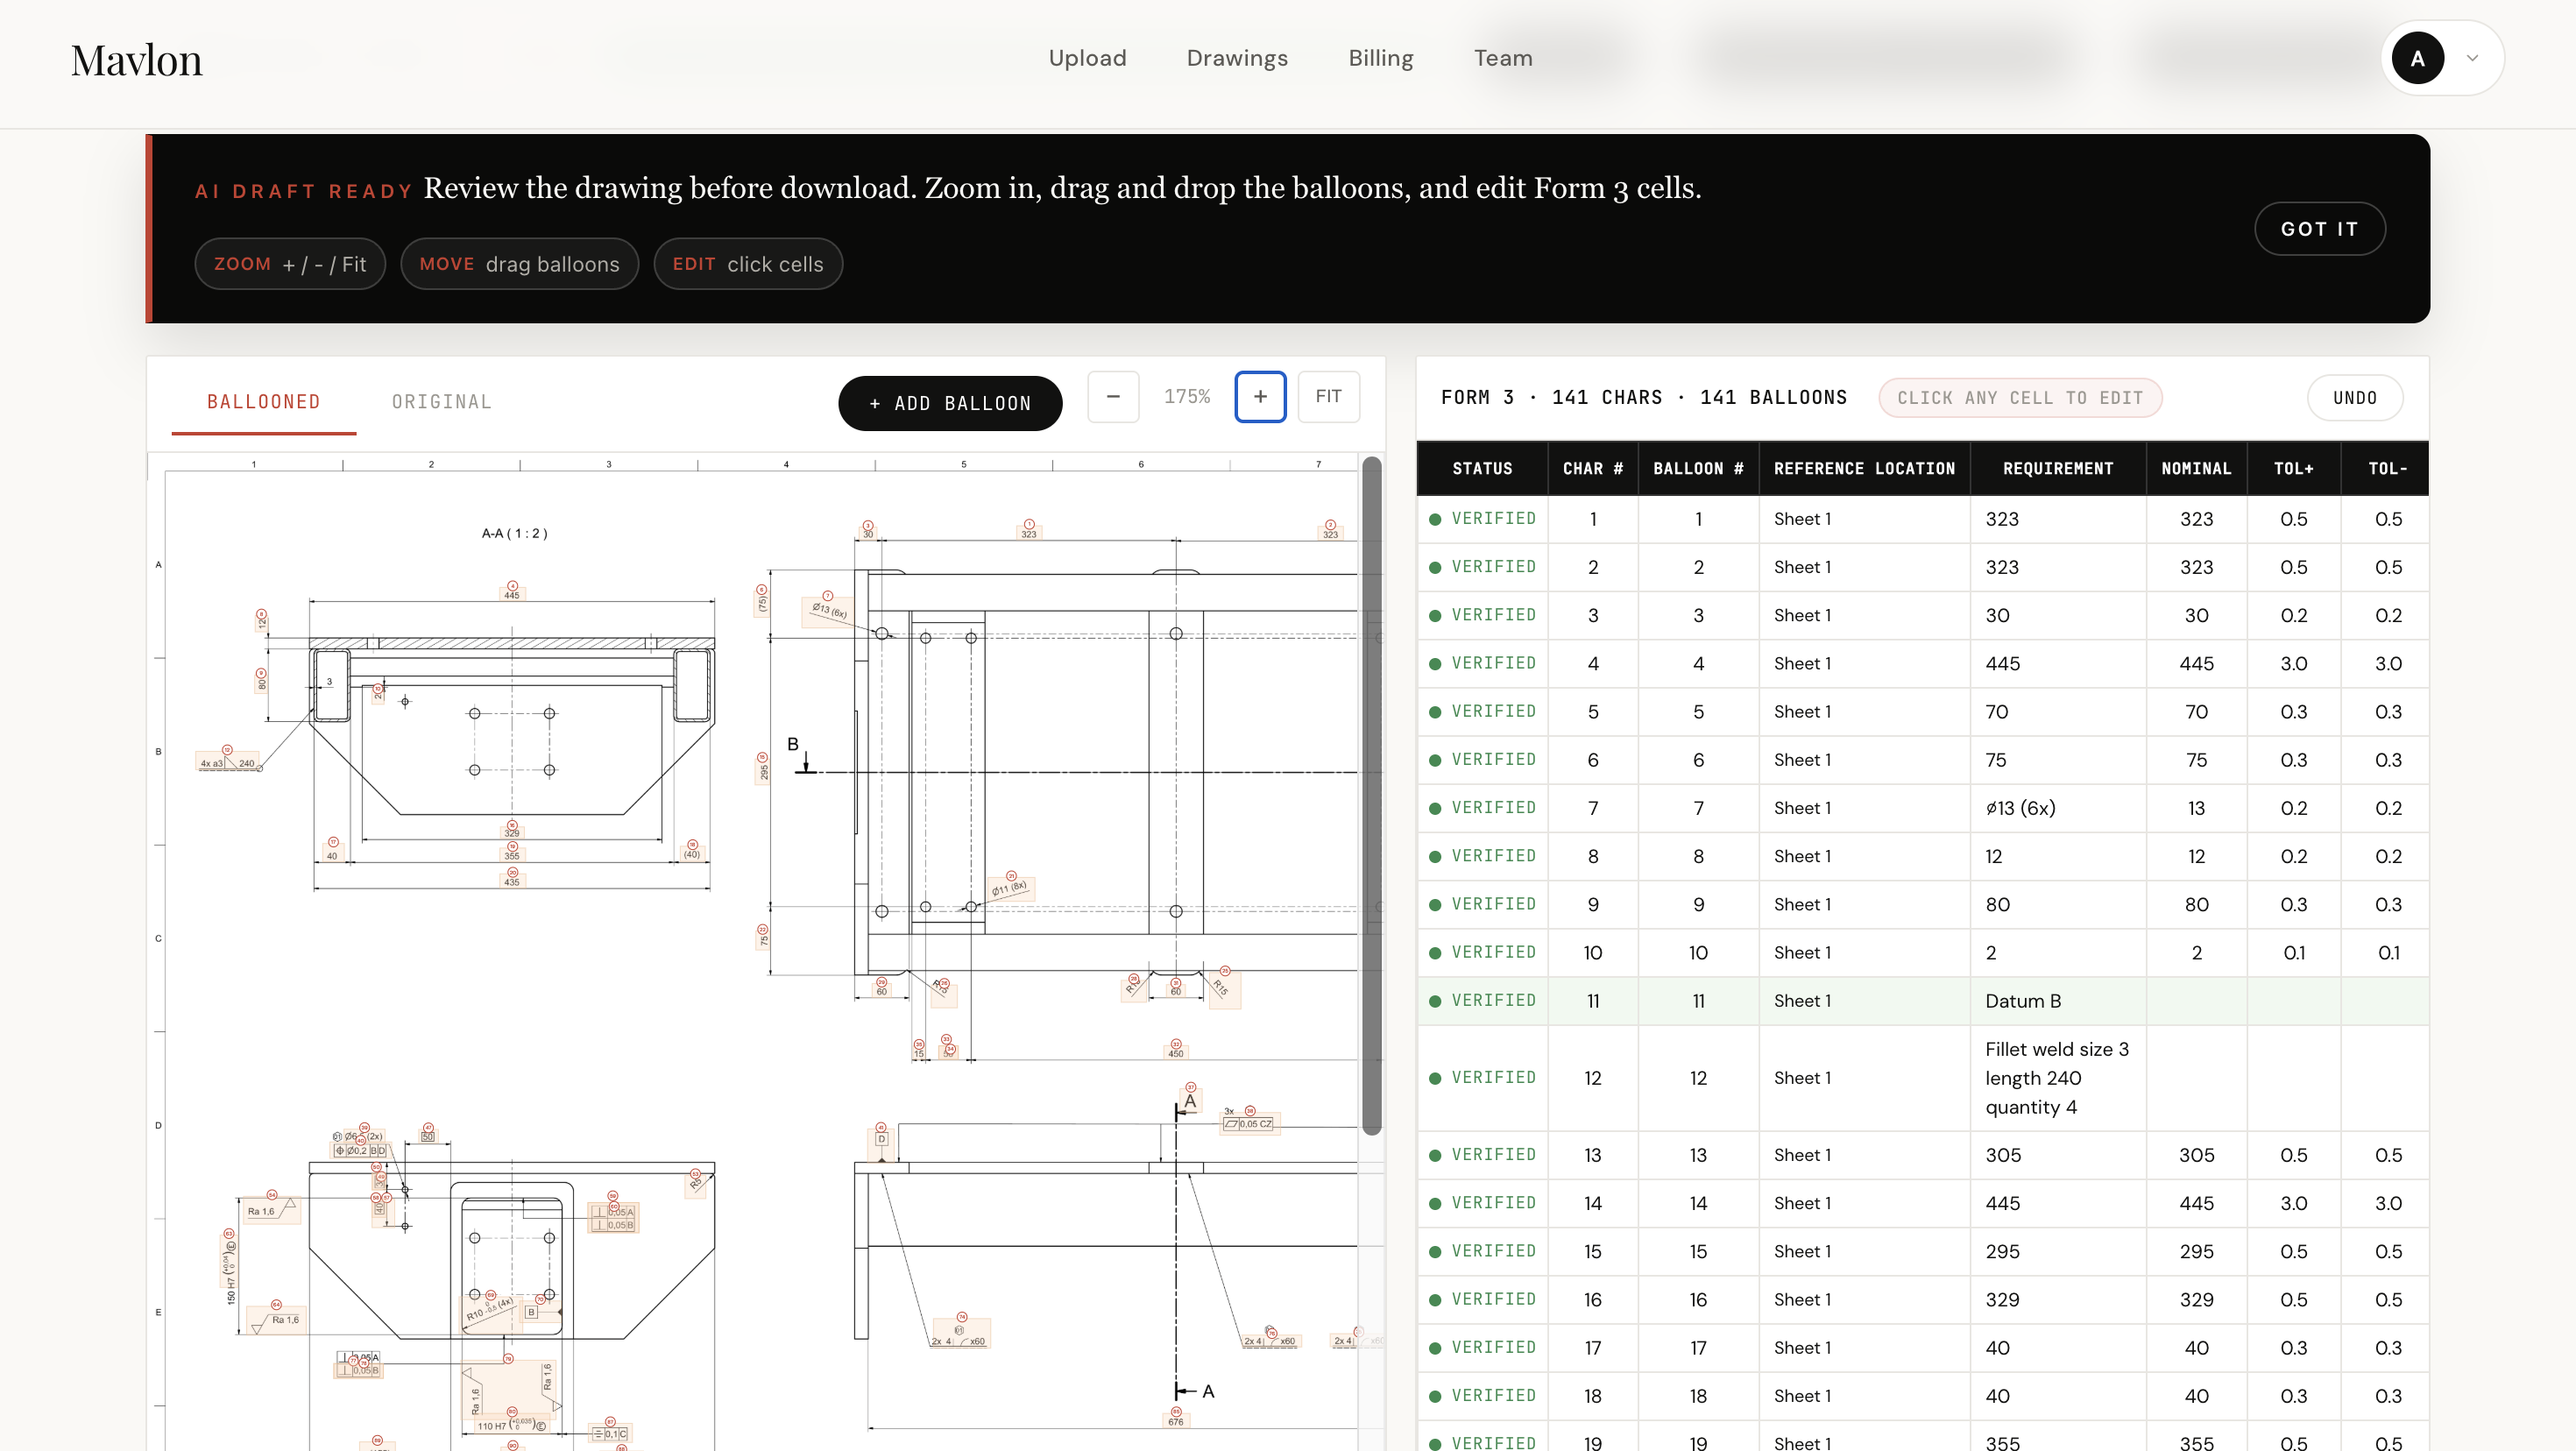Click the EDIT click cells chip
The width and height of the screenshot is (2576, 1451).
(x=748, y=264)
